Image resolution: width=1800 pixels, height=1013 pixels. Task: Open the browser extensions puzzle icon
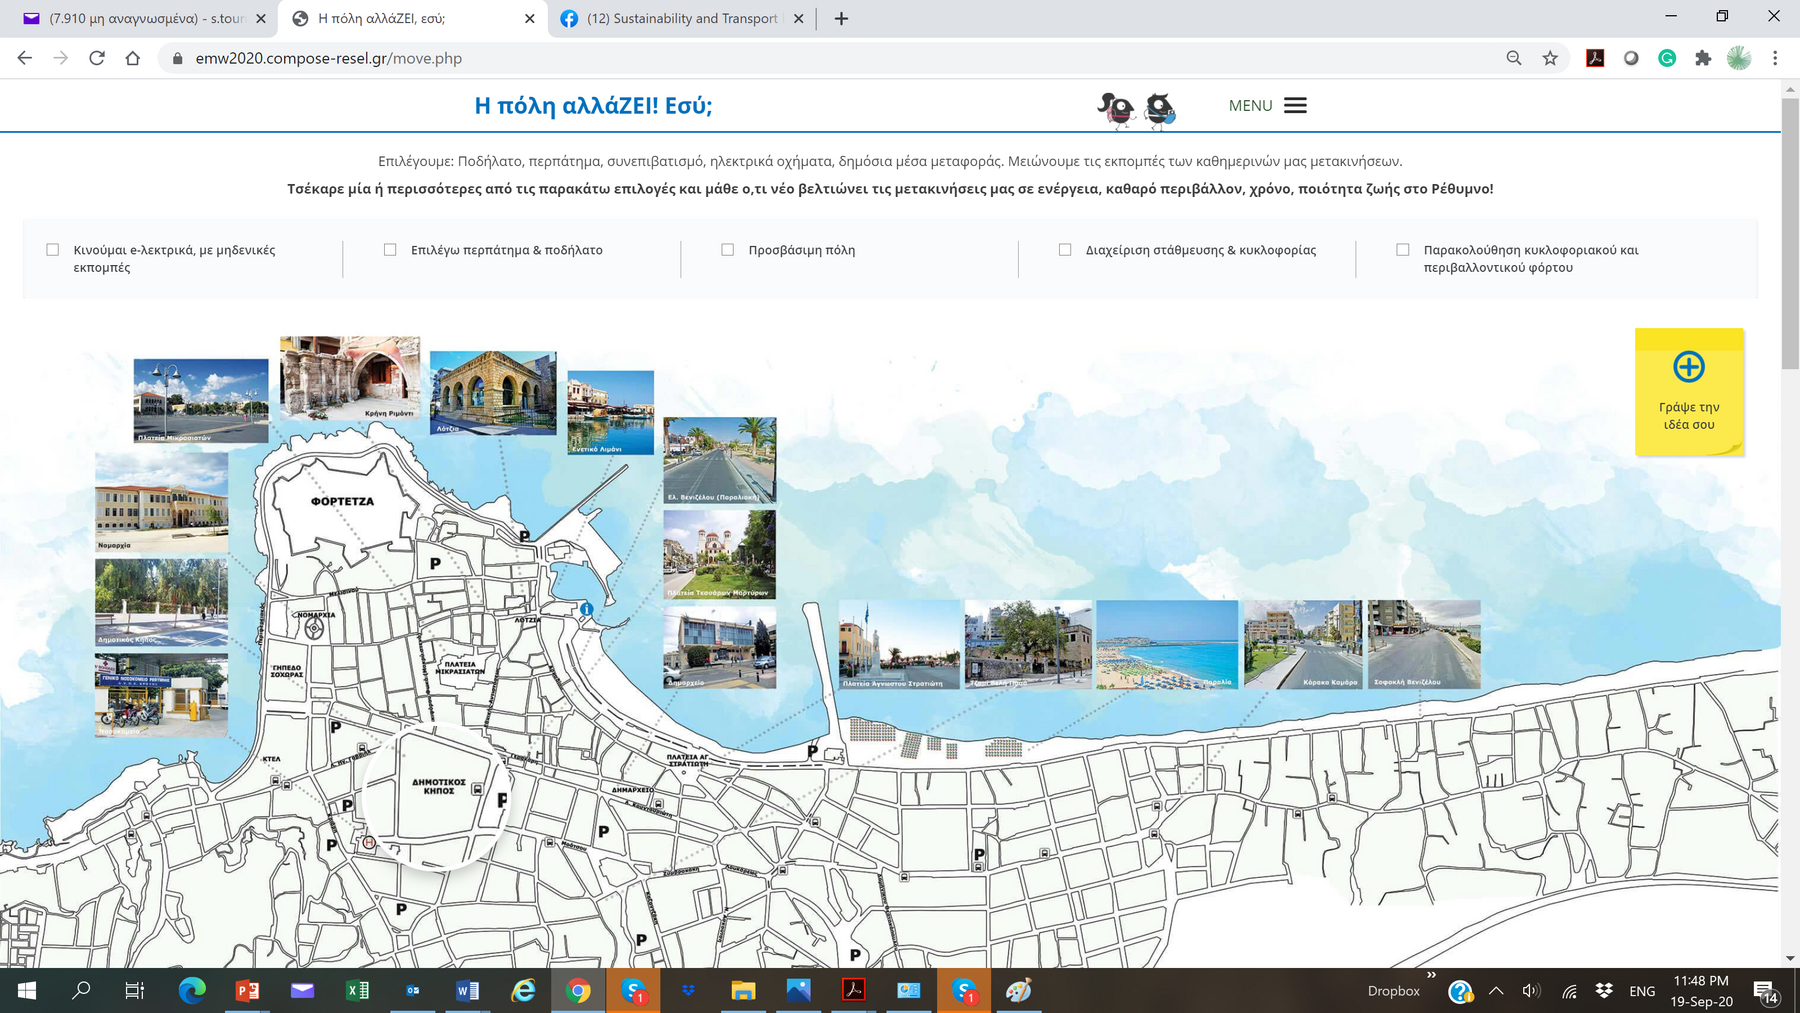[x=1703, y=58]
